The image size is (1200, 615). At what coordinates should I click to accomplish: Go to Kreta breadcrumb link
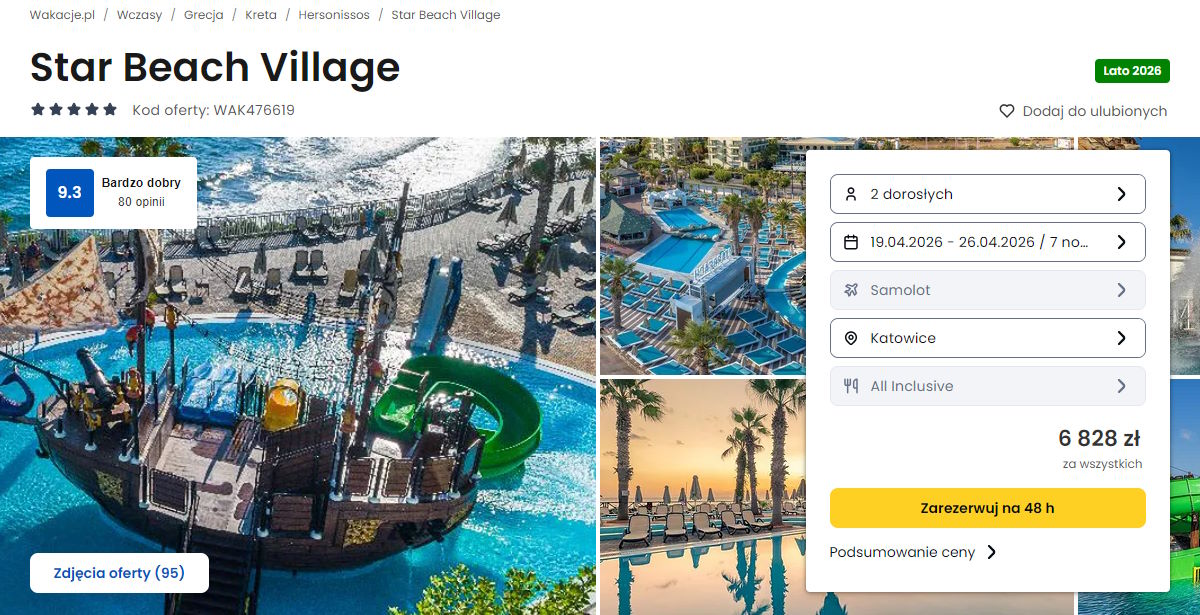[261, 15]
